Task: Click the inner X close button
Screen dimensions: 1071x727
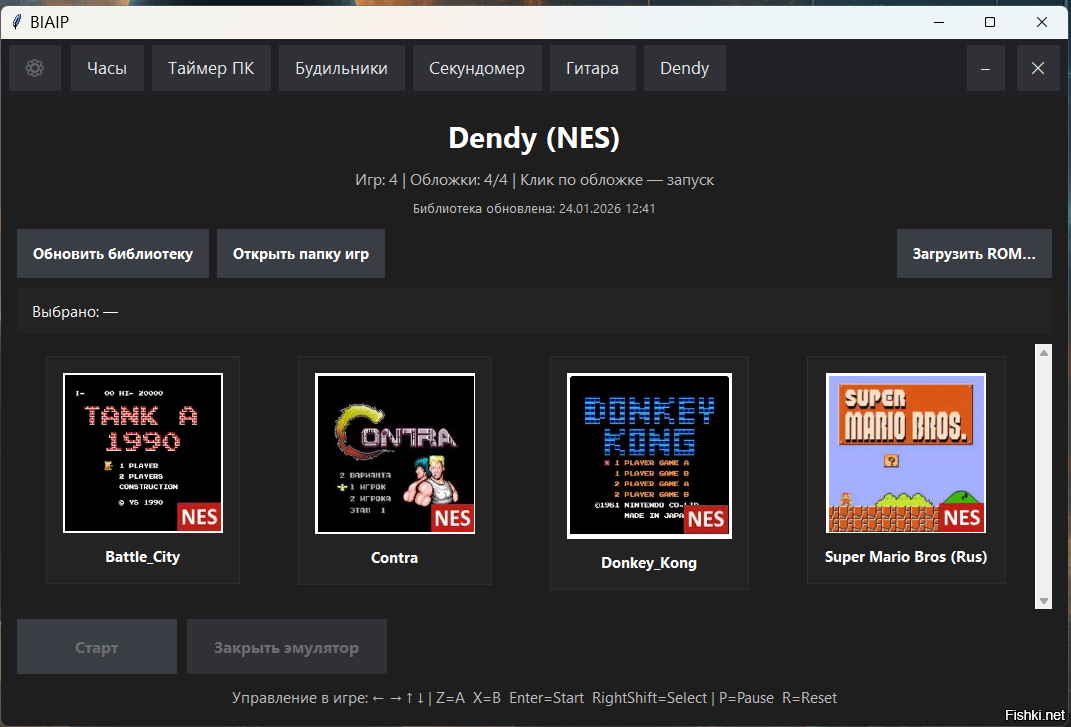Action: point(1038,68)
